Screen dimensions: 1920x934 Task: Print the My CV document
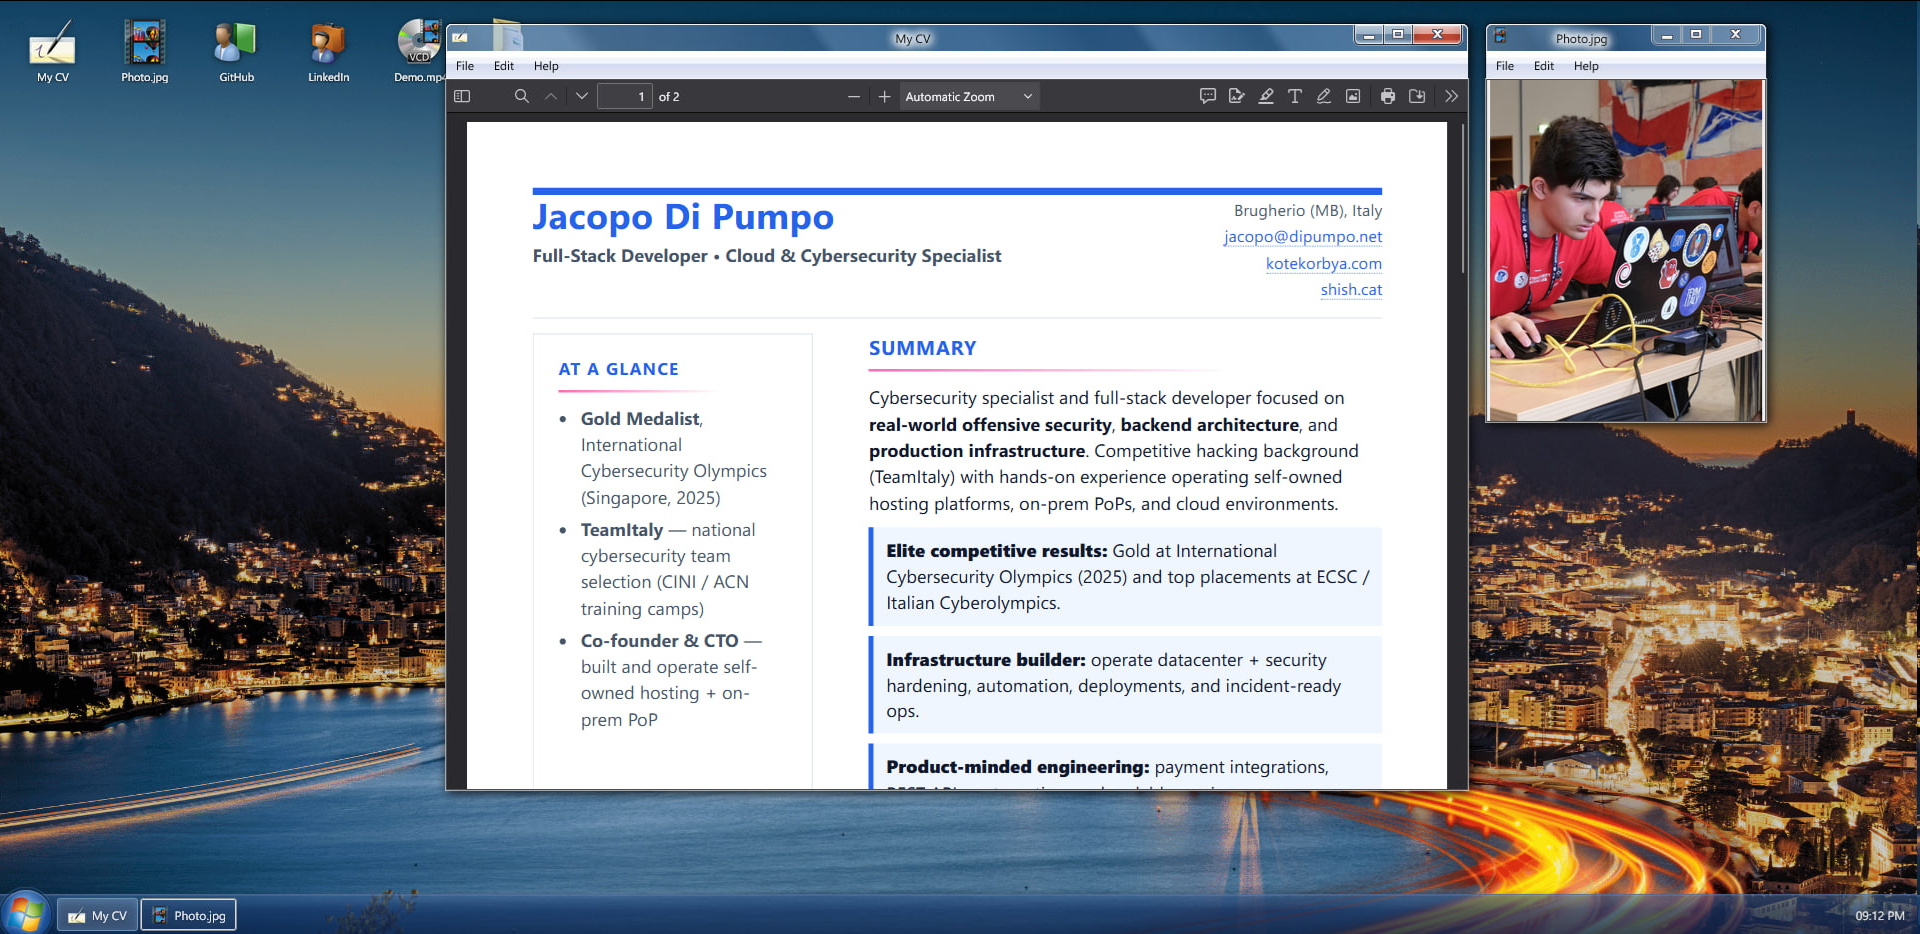tap(1388, 96)
